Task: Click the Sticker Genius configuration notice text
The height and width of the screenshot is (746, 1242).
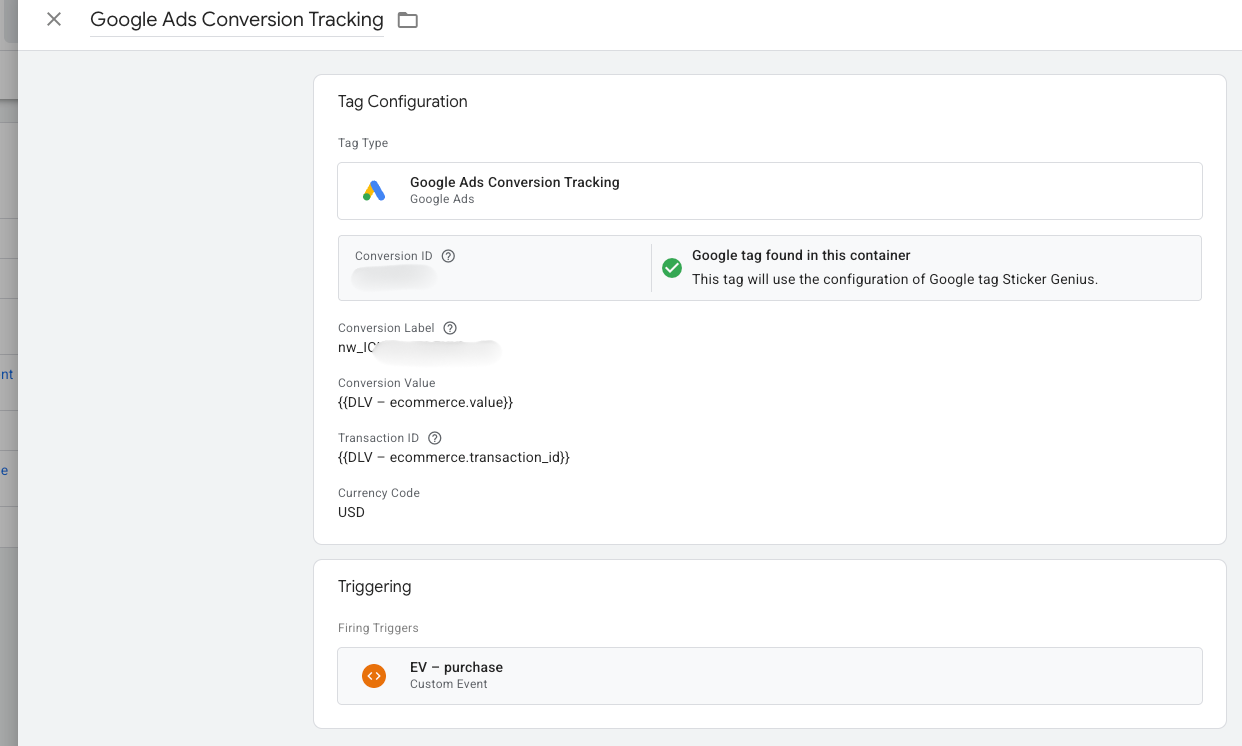Action: (895, 279)
